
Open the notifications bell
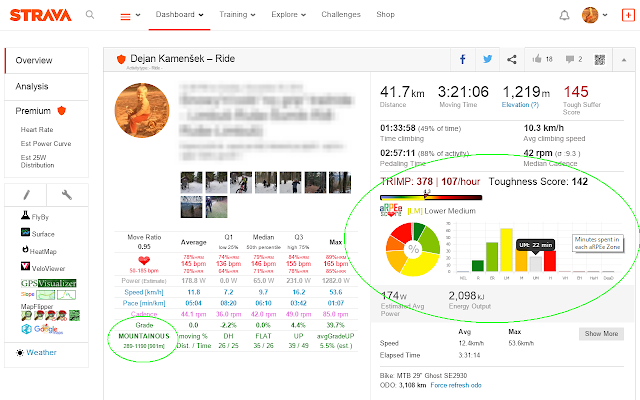click(564, 16)
